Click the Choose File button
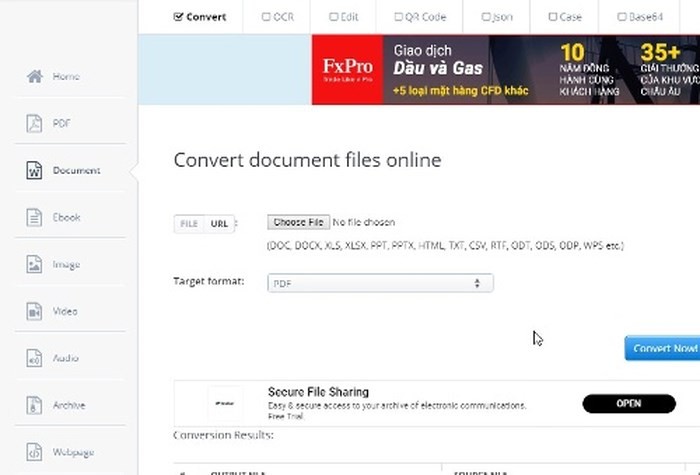700x475 pixels. 298,222
